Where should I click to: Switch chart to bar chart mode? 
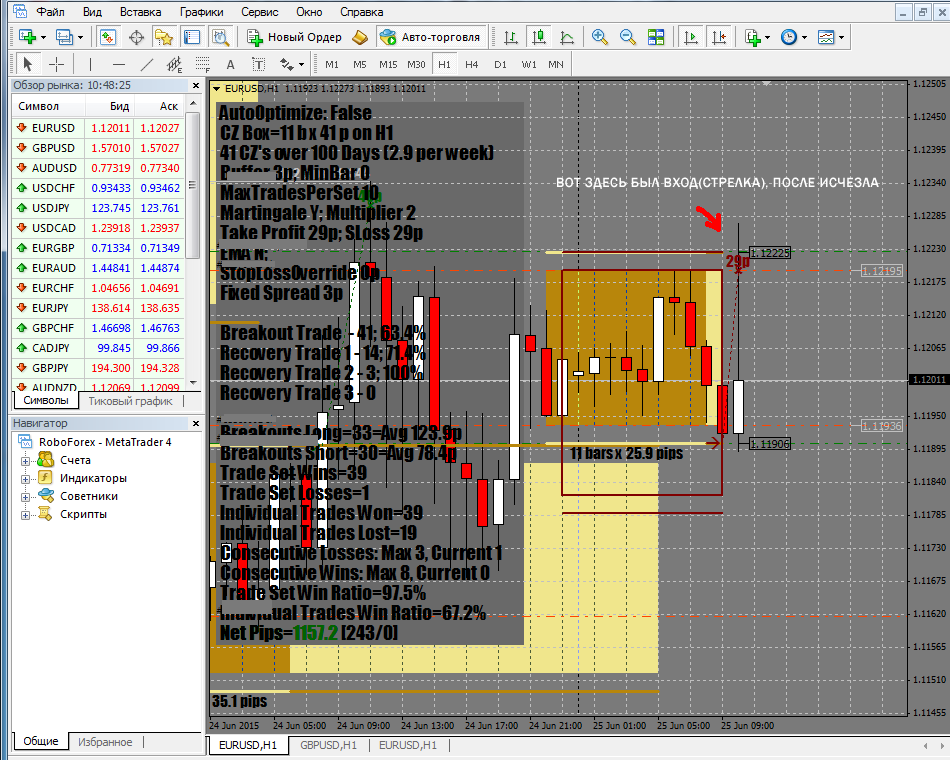(511, 37)
